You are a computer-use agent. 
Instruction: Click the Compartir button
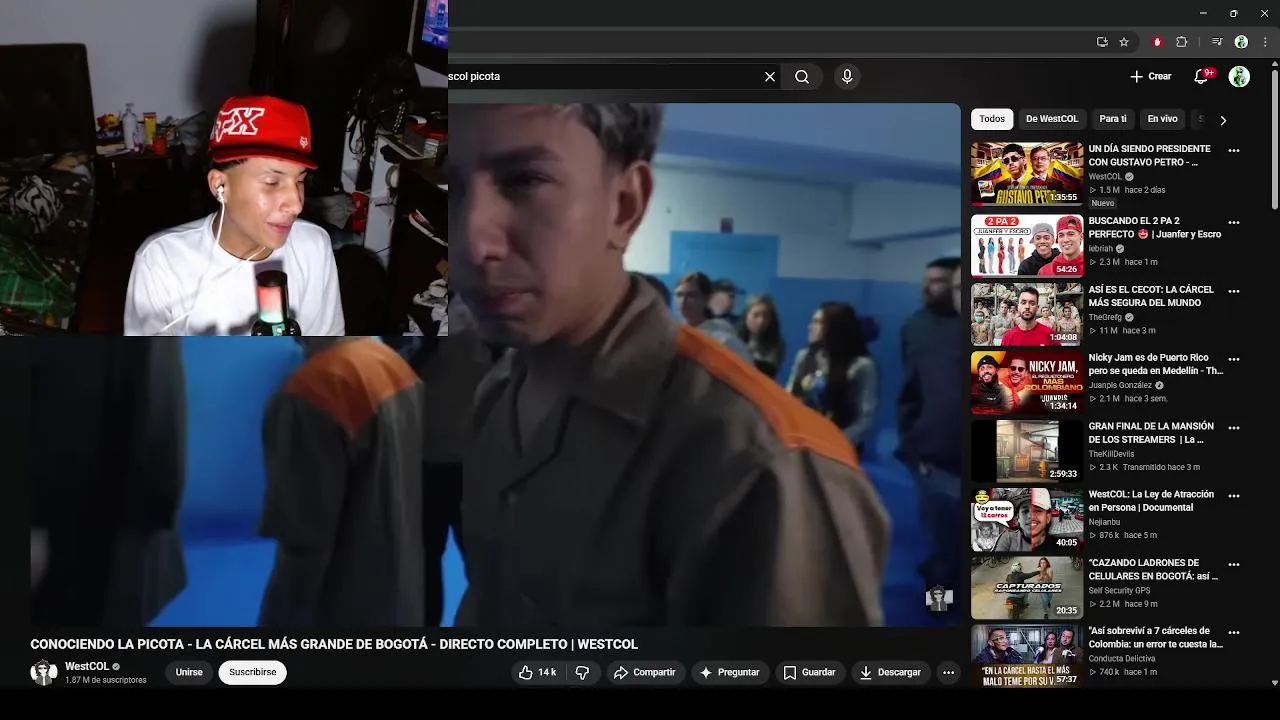point(645,673)
